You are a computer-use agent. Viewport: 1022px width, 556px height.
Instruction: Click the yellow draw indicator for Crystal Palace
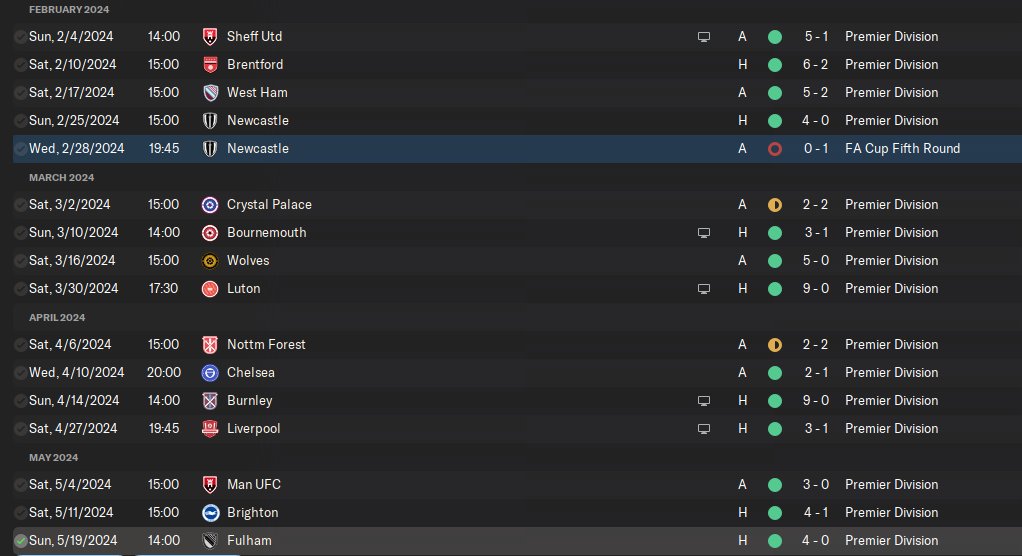click(x=774, y=205)
